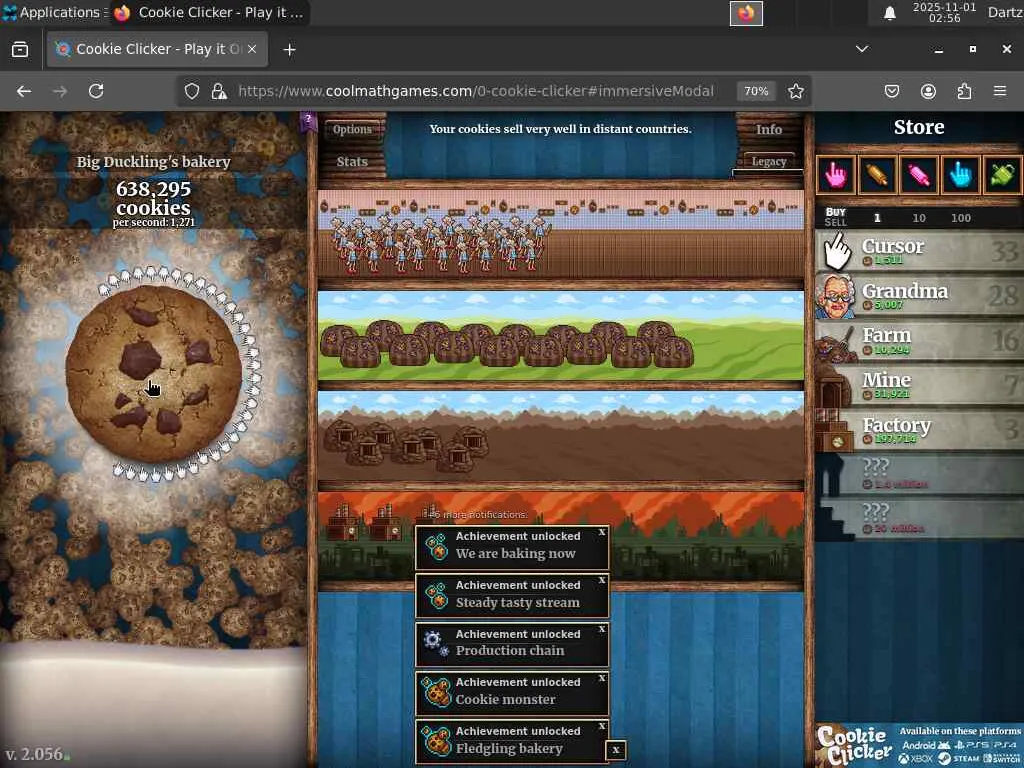
Task: Purchase a Grandma building
Action: (919, 296)
